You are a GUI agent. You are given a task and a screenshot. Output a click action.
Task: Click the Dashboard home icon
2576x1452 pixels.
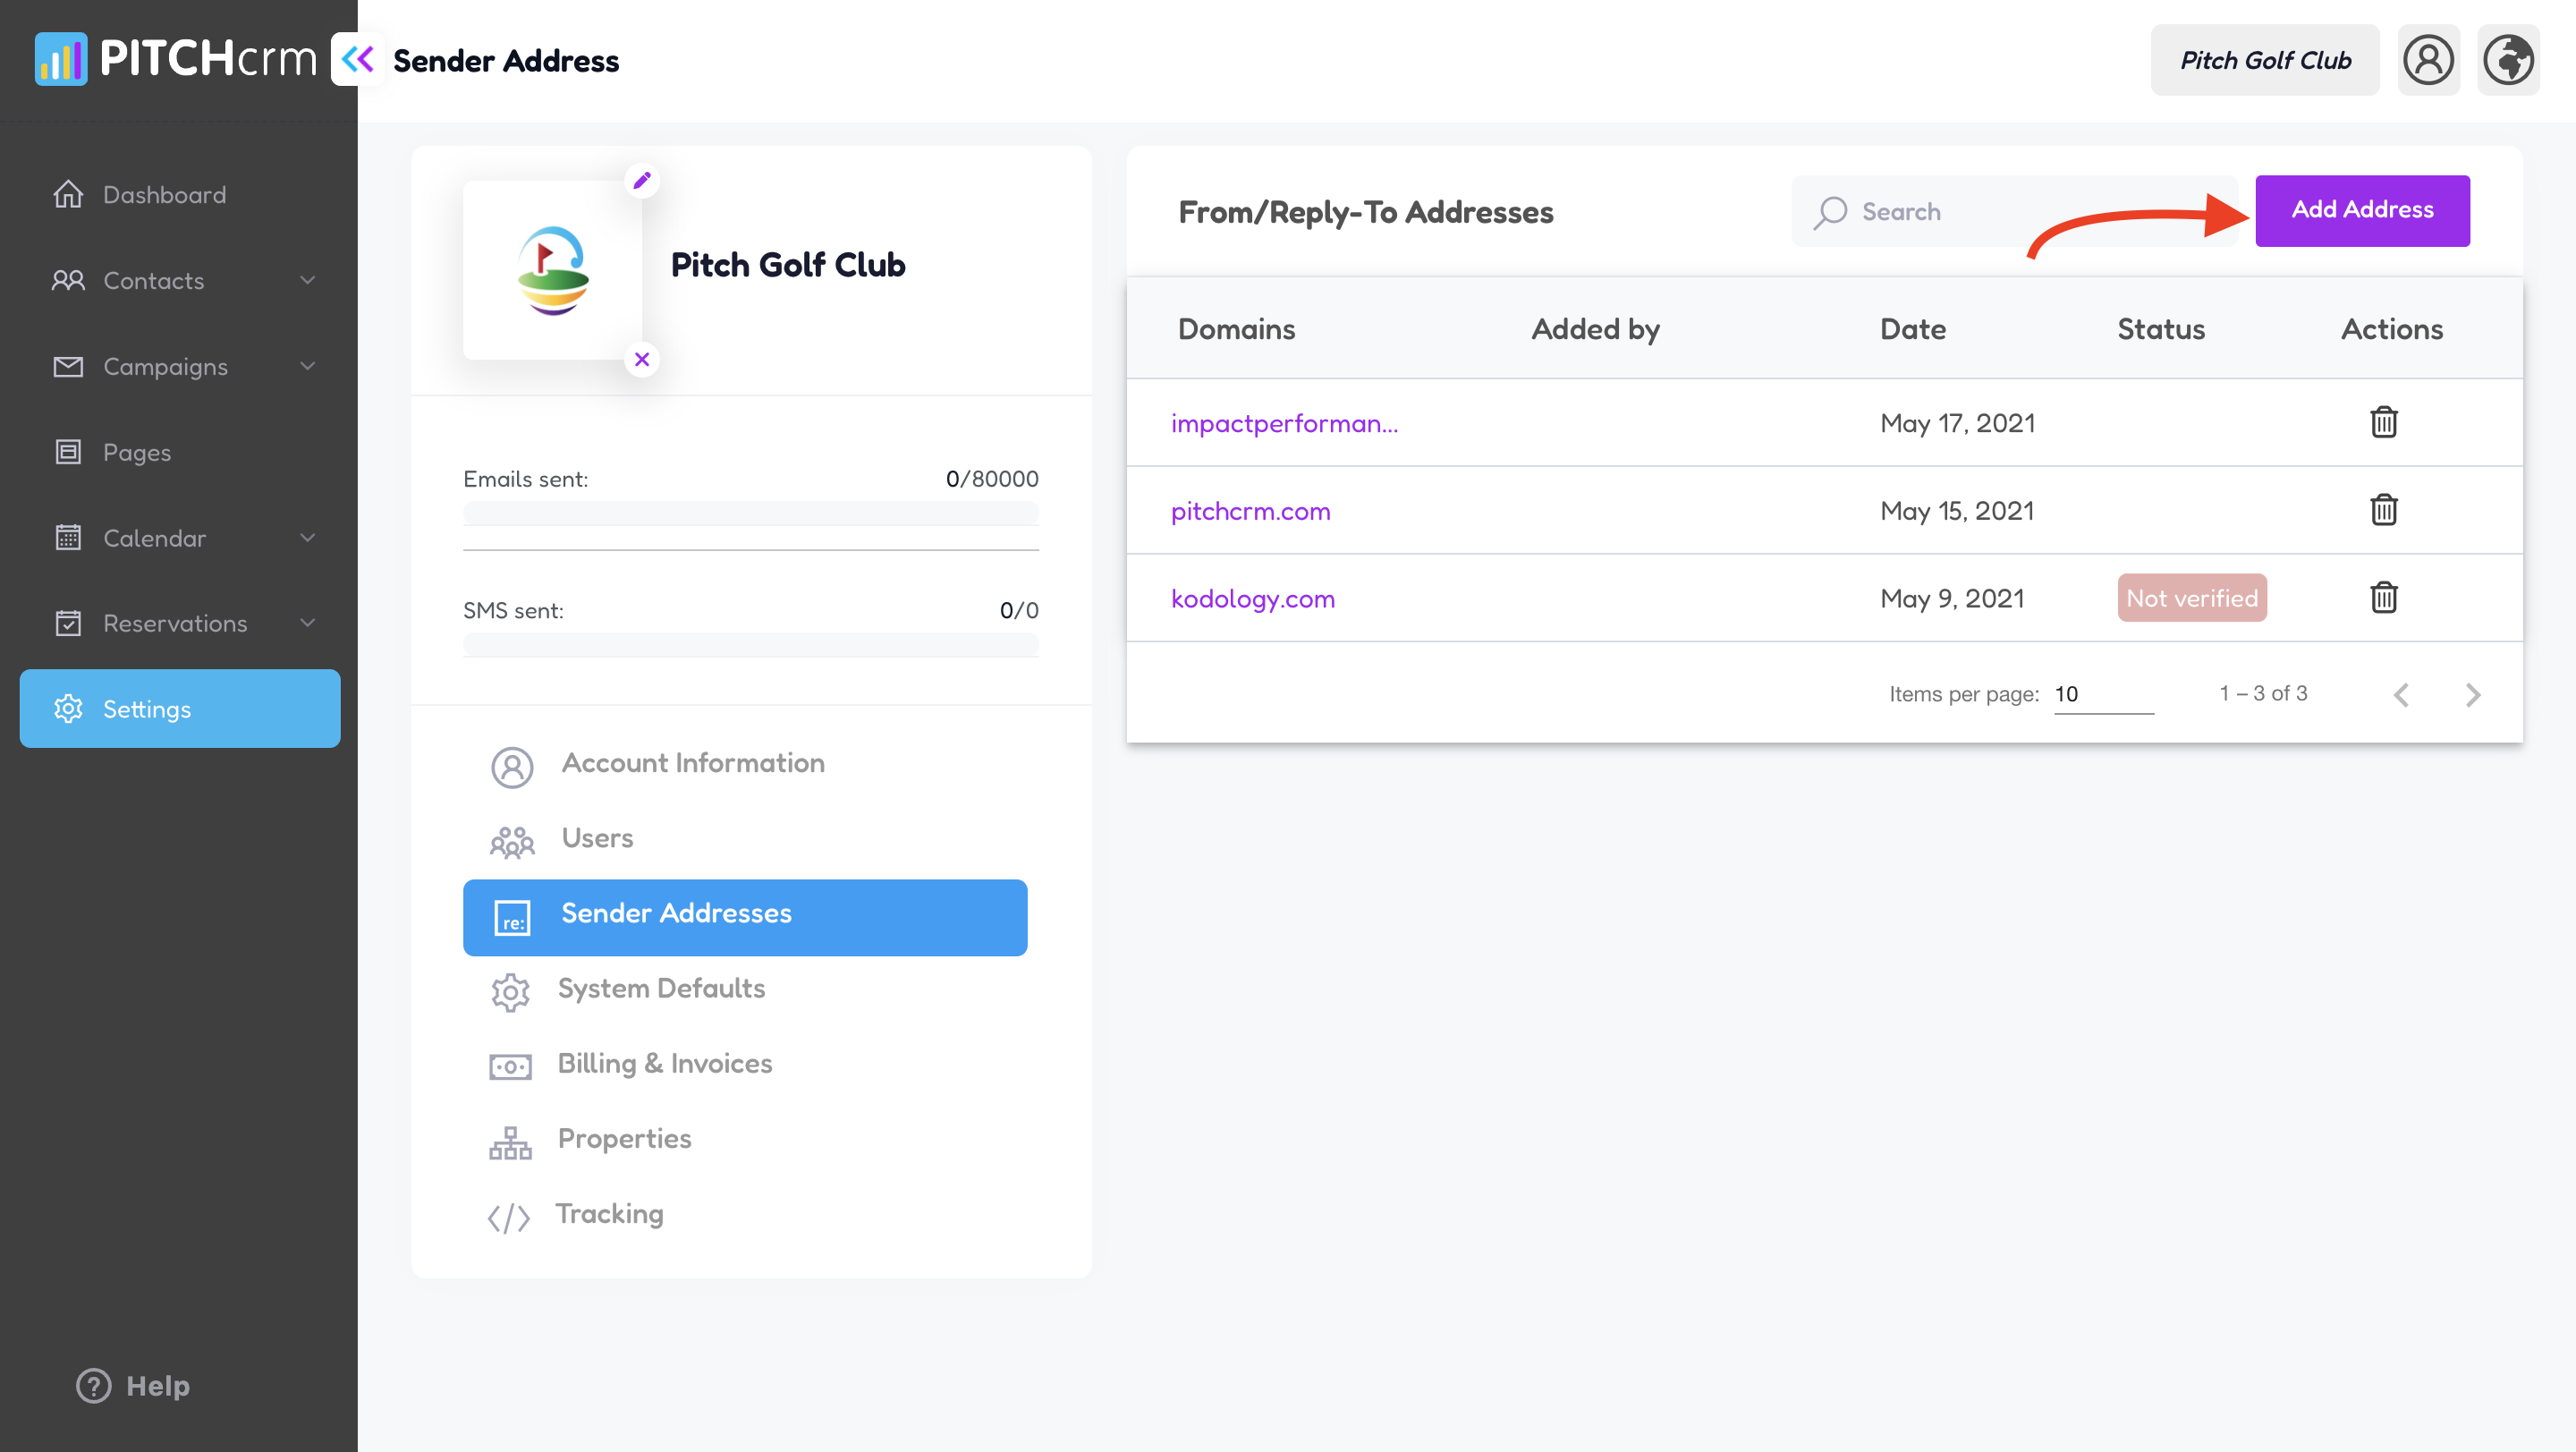point(68,194)
